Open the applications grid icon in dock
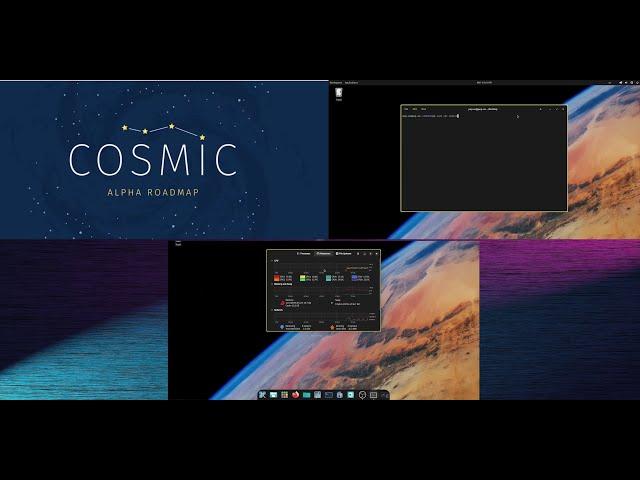The image size is (640, 480). tap(284, 395)
